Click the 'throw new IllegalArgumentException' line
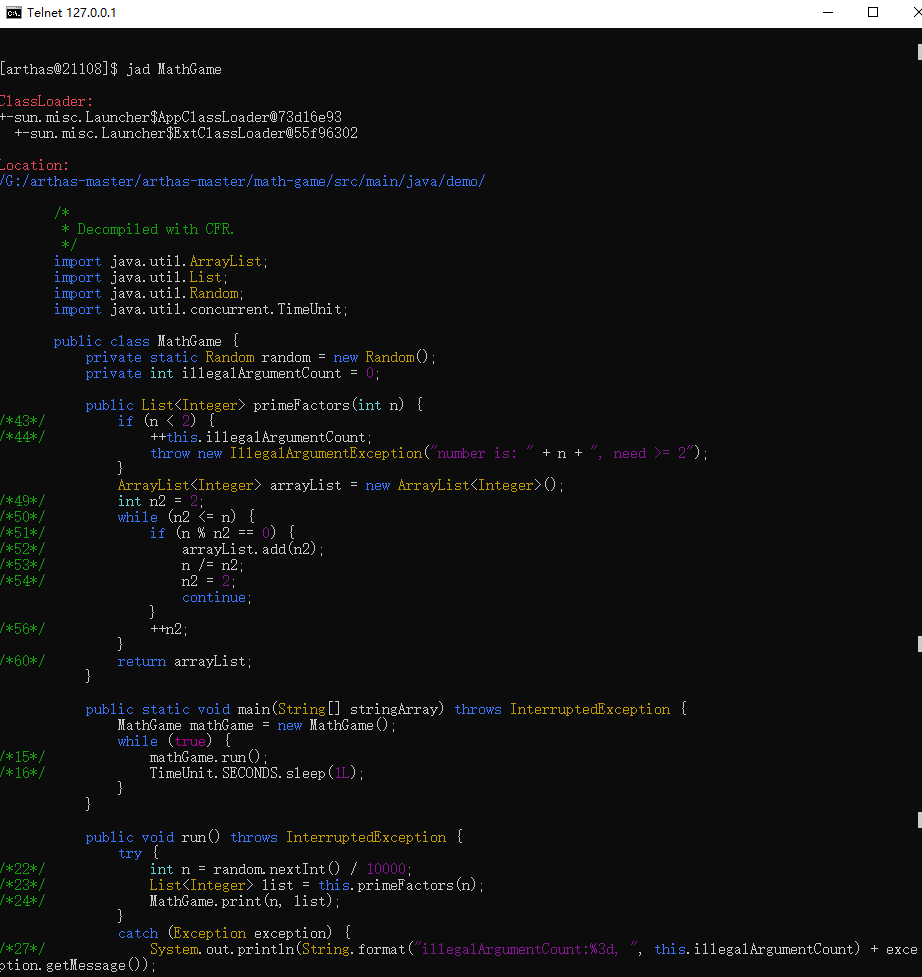The width and height of the screenshot is (922, 977). coord(429,454)
